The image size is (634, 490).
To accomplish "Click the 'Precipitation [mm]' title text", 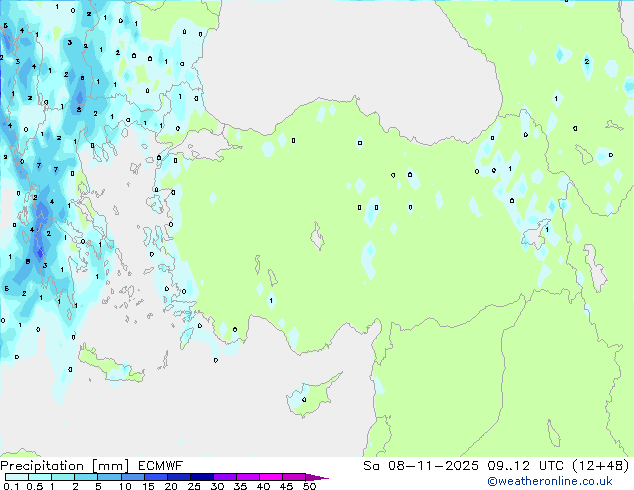I will 65,466.
